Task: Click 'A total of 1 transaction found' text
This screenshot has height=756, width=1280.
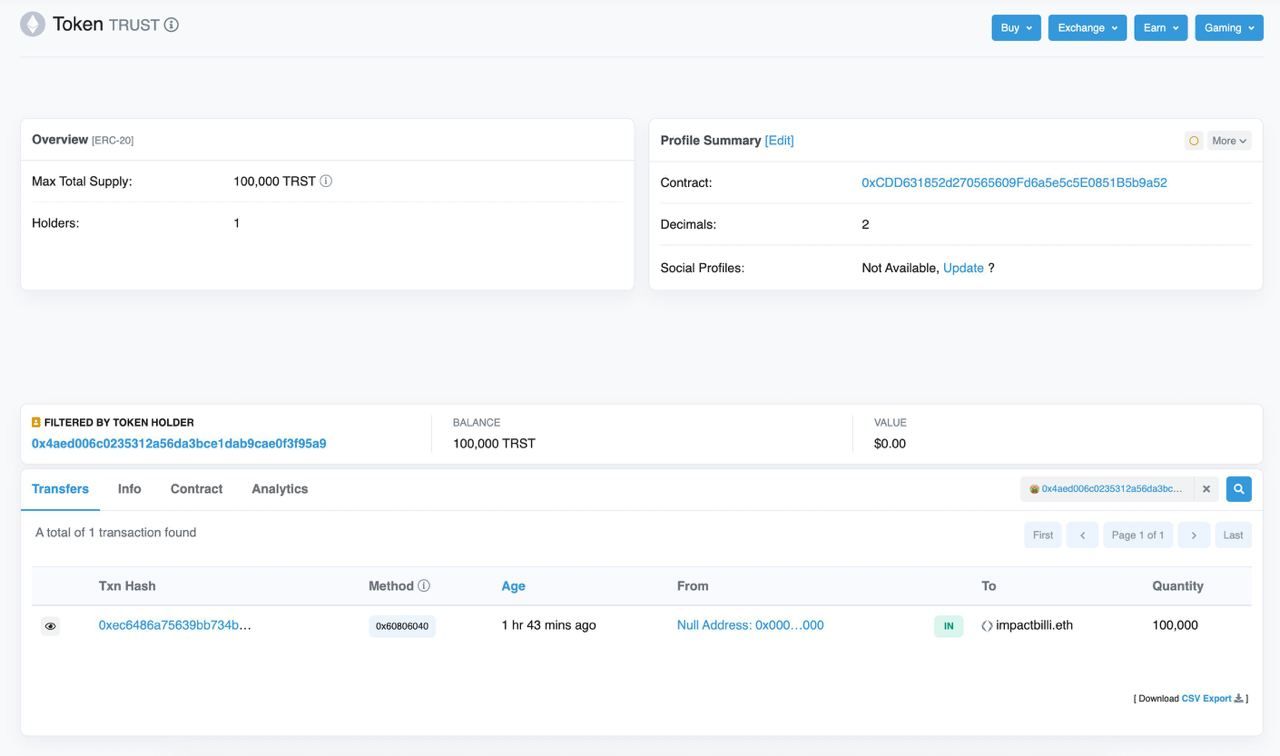Action: pyautogui.click(x=116, y=532)
